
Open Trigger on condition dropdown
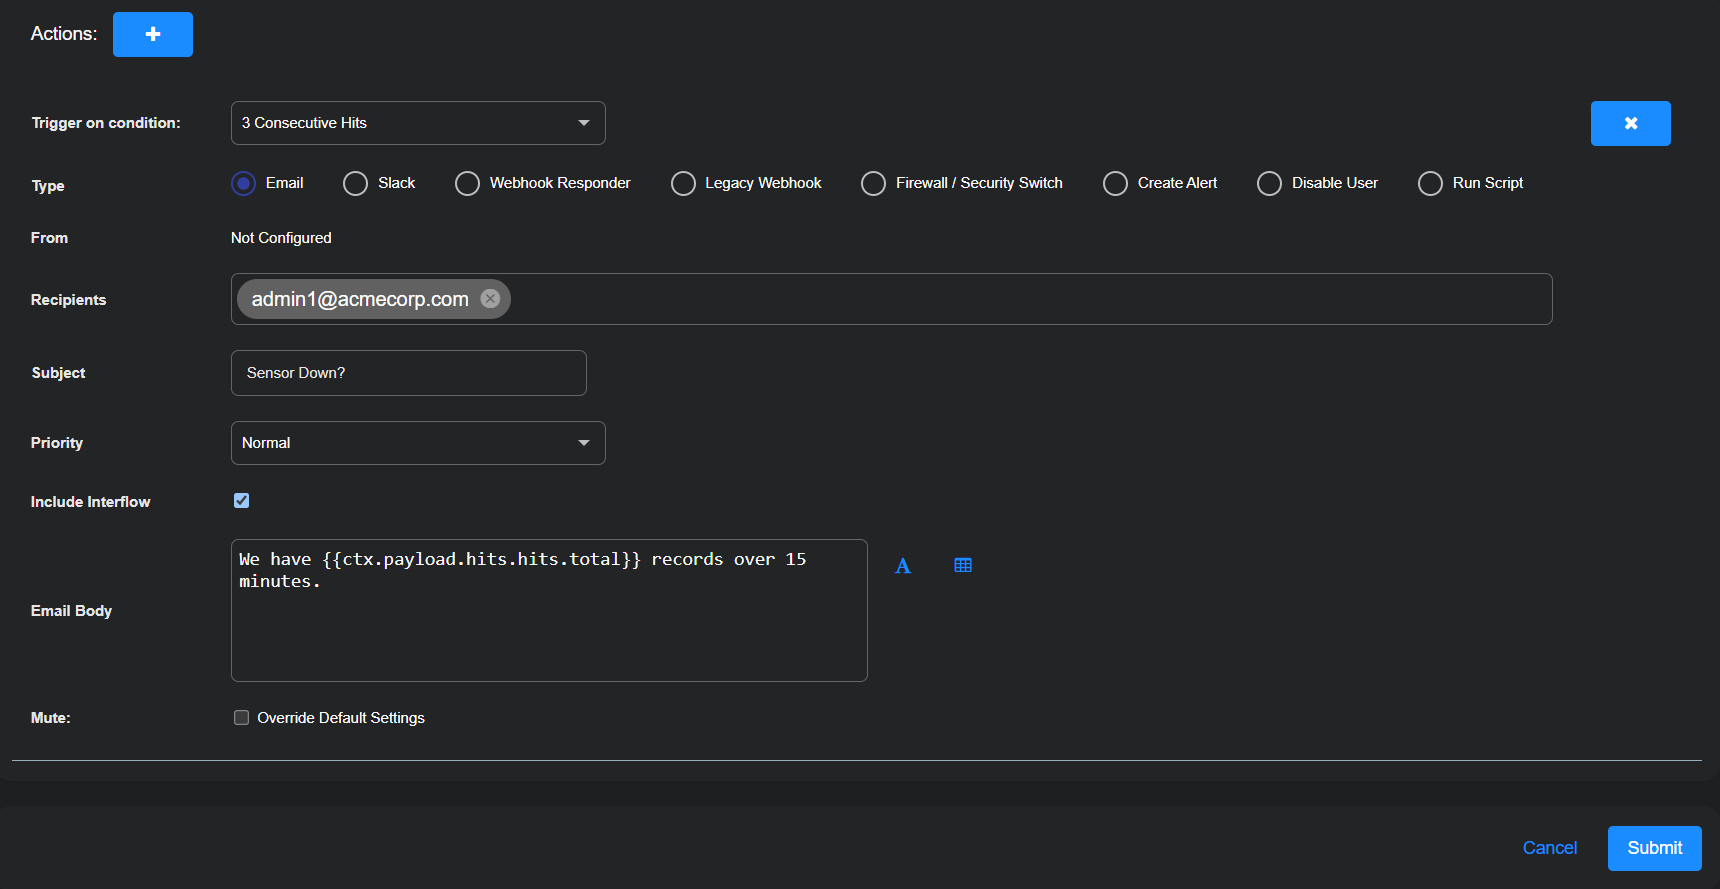(x=418, y=123)
